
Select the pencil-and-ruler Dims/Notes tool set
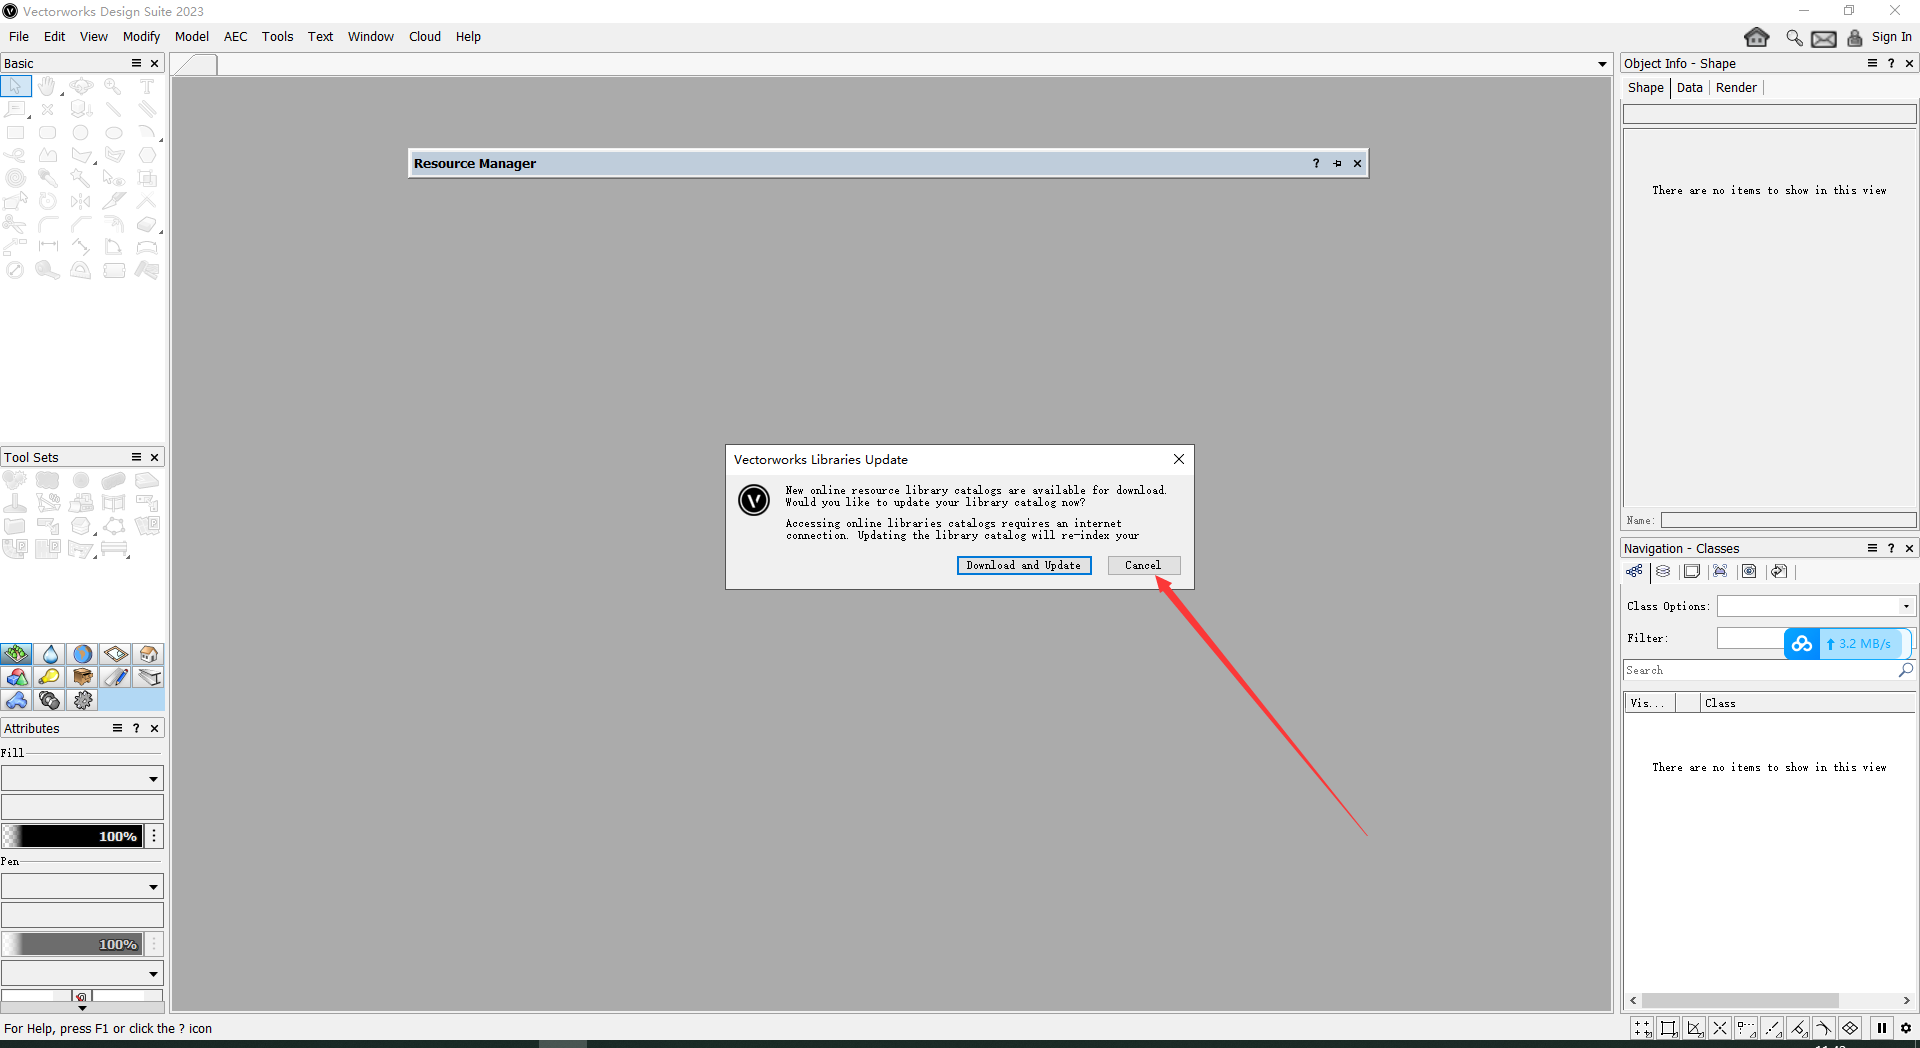coord(116,677)
